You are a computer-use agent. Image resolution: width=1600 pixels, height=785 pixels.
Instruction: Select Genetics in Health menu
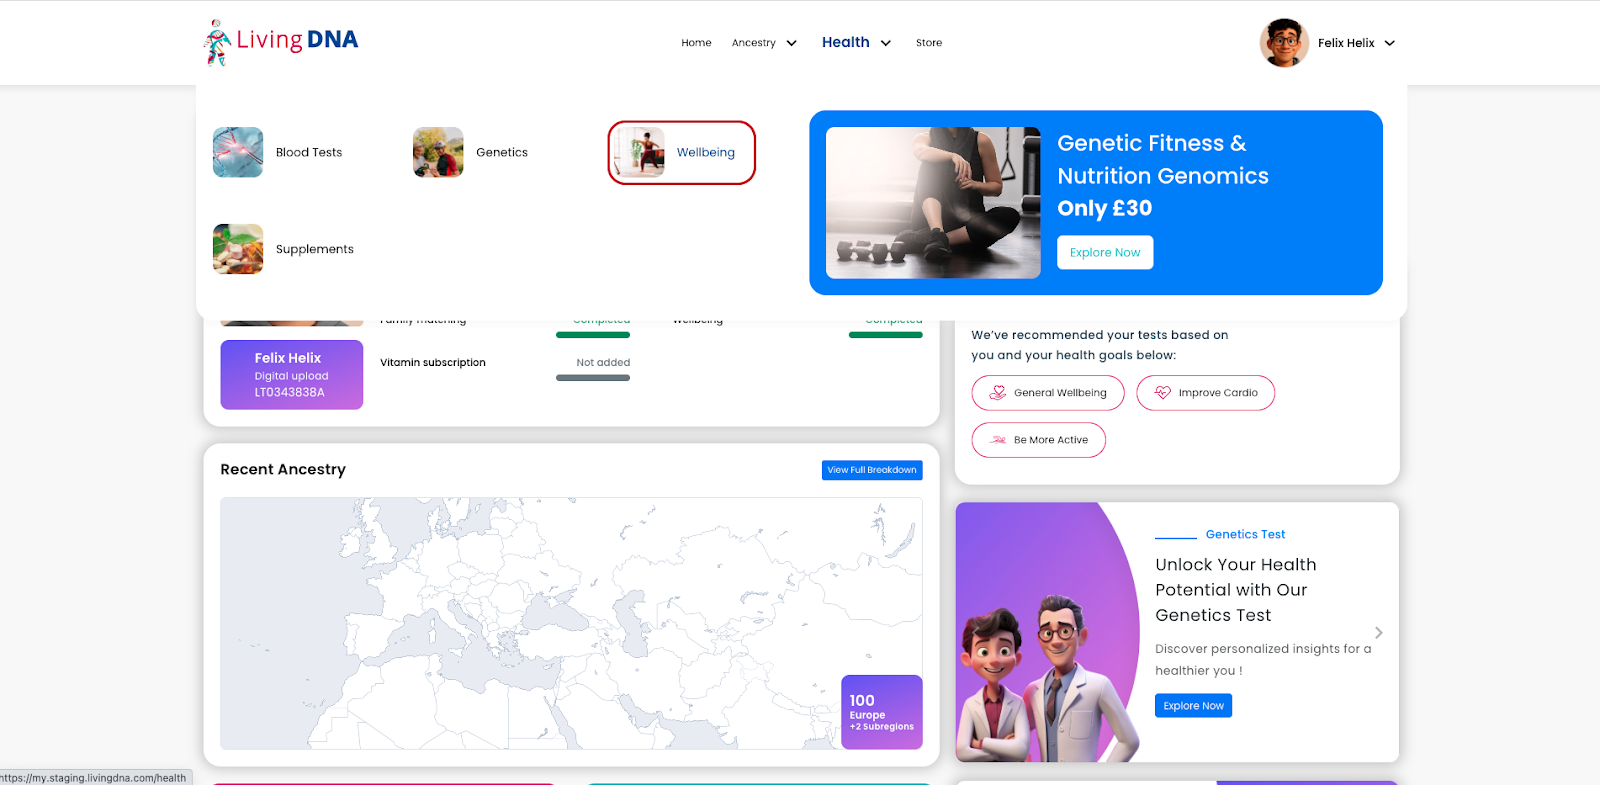pos(502,152)
